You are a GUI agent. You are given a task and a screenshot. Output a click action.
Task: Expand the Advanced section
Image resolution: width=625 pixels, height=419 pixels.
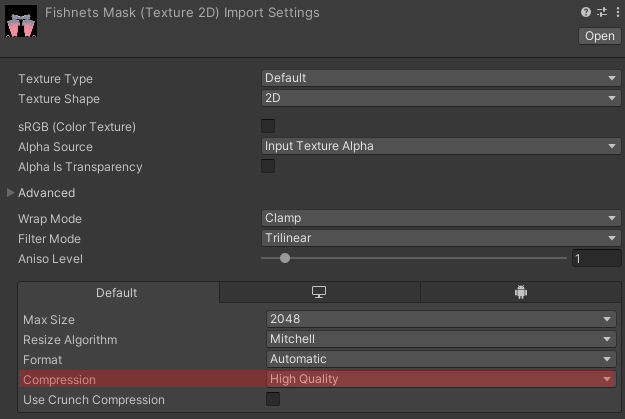(x=12, y=192)
